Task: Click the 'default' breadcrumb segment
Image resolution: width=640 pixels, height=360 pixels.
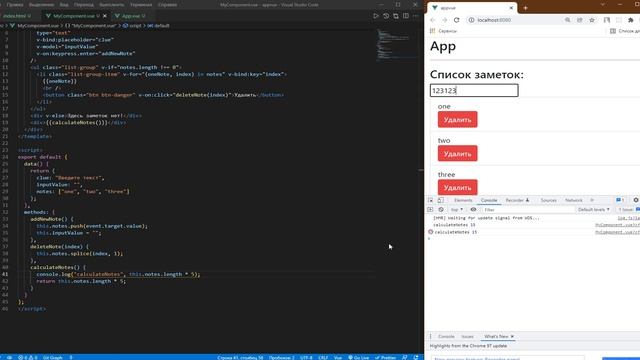Action: click(x=158, y=25)
